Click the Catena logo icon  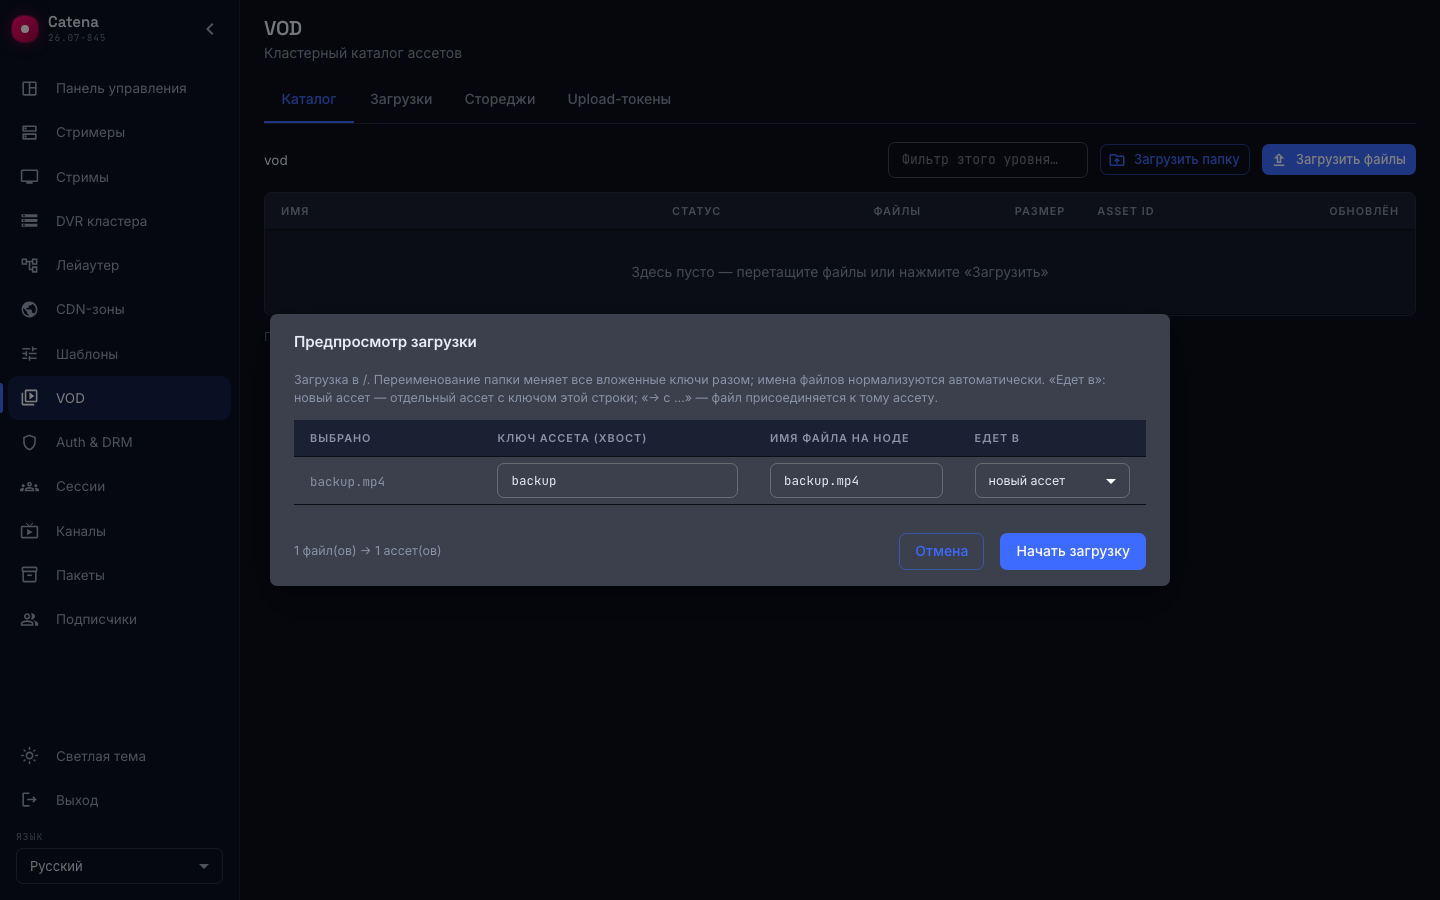pyautogui.click(x=25, y=29)
